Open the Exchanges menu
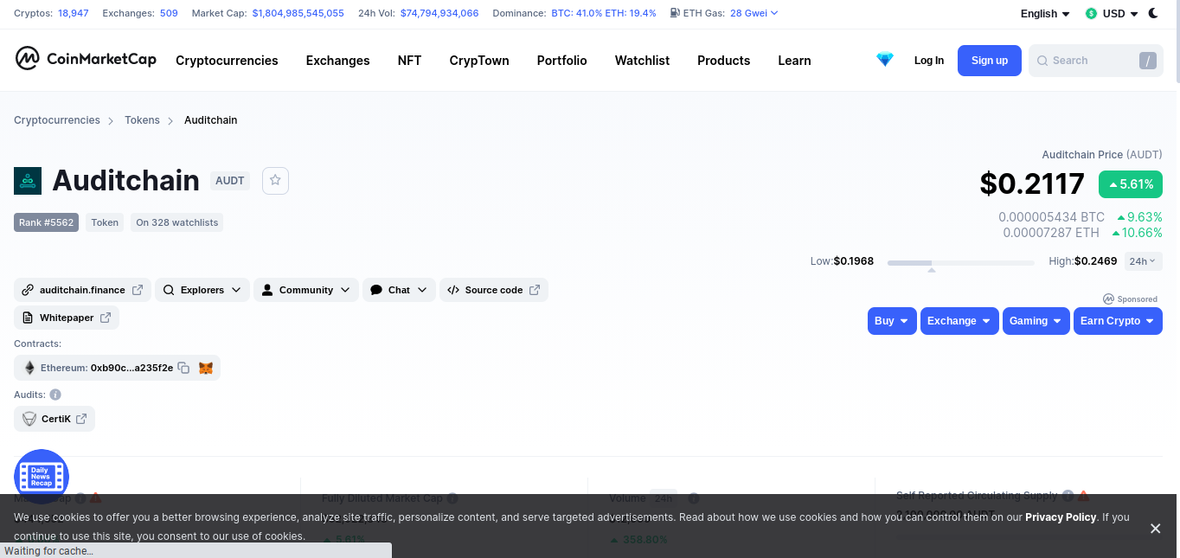The image size is (1180, 558). [338, 60]
